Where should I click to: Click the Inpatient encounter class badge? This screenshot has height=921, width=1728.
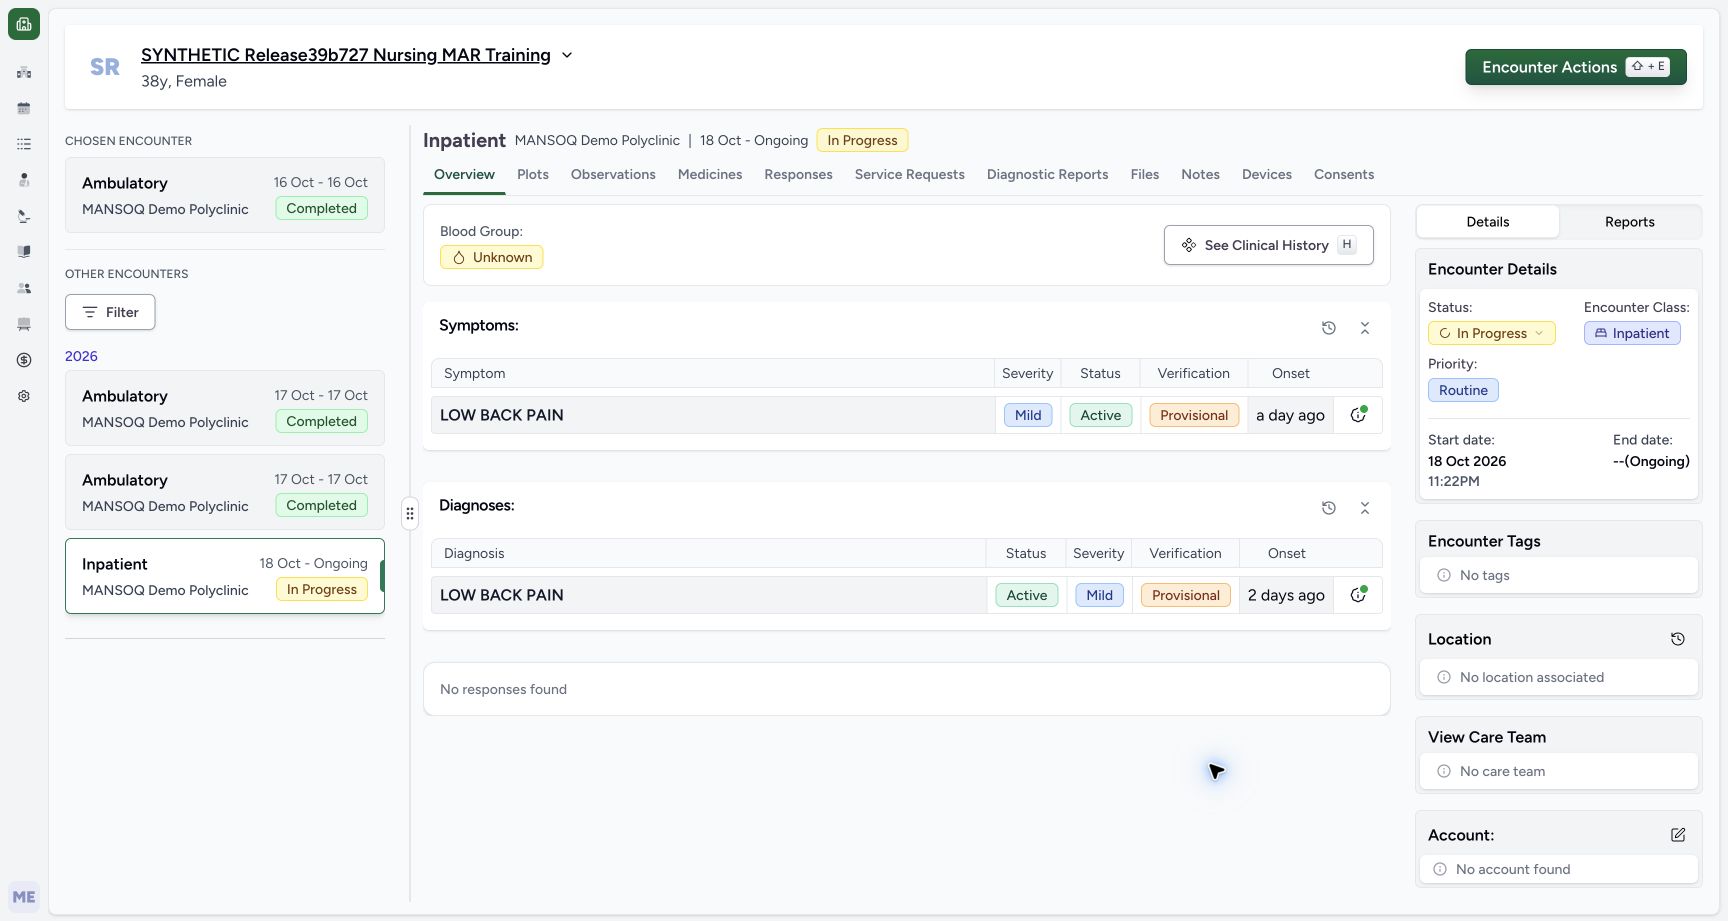tap(1632, 333)
